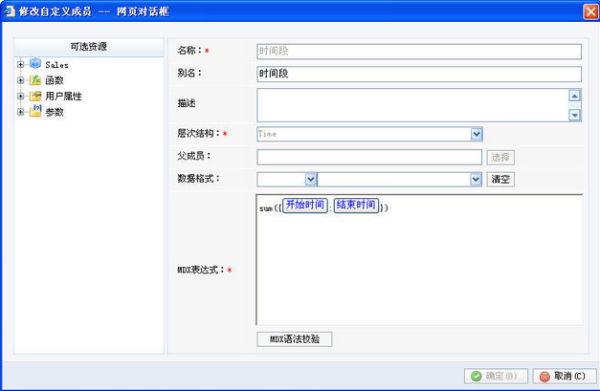The width and height of the screenshot is (600, 391).
Task: Click the Sales cube icon
Action: [x=35, y=64]
